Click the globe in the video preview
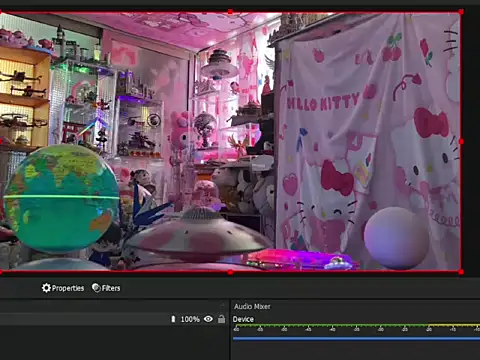 point(62,198)
